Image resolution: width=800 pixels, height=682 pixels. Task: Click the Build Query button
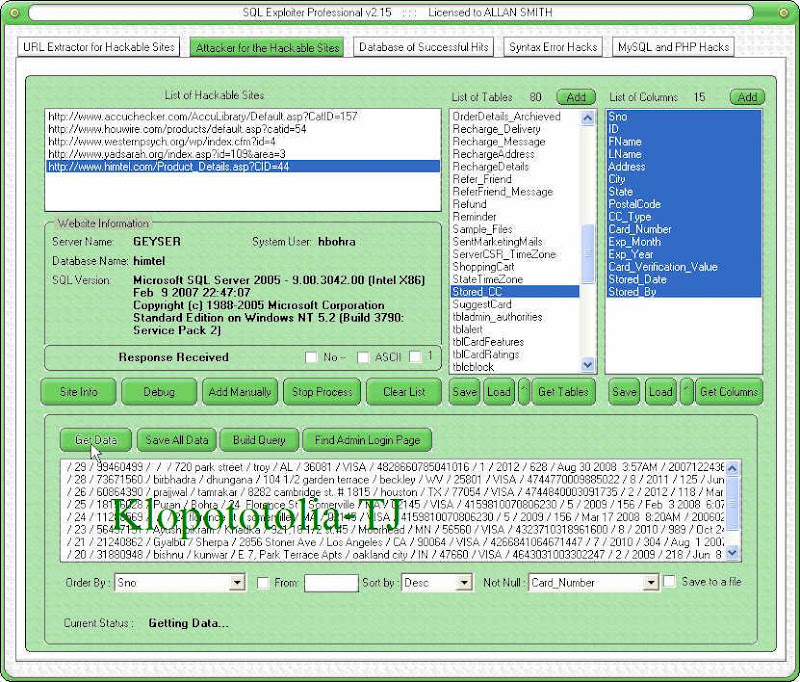(259, 440)
